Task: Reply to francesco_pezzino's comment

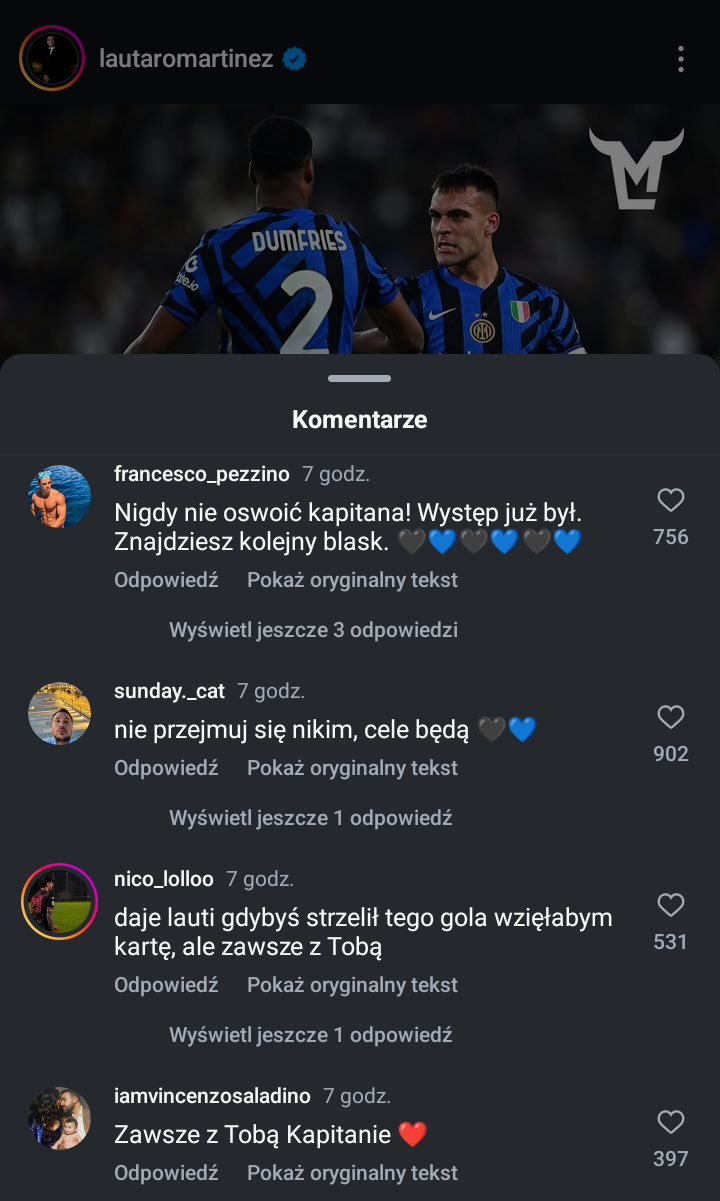Action: tap(166, 580)
